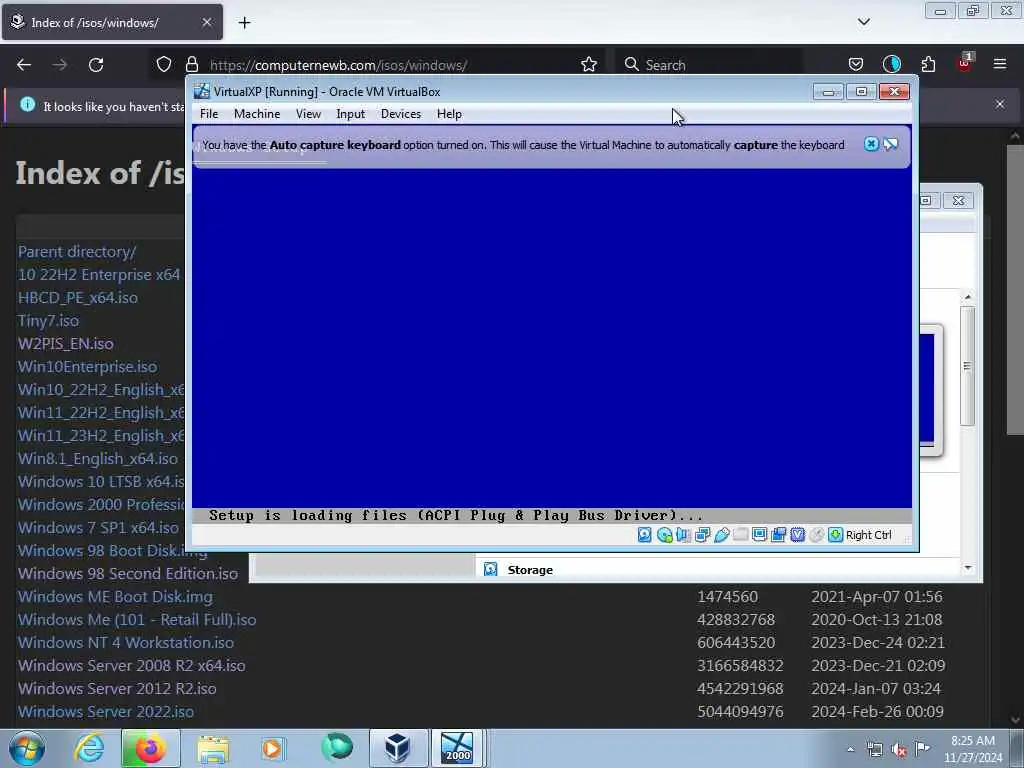Click 'Right Ctrl' host key label

coord(869,535)
